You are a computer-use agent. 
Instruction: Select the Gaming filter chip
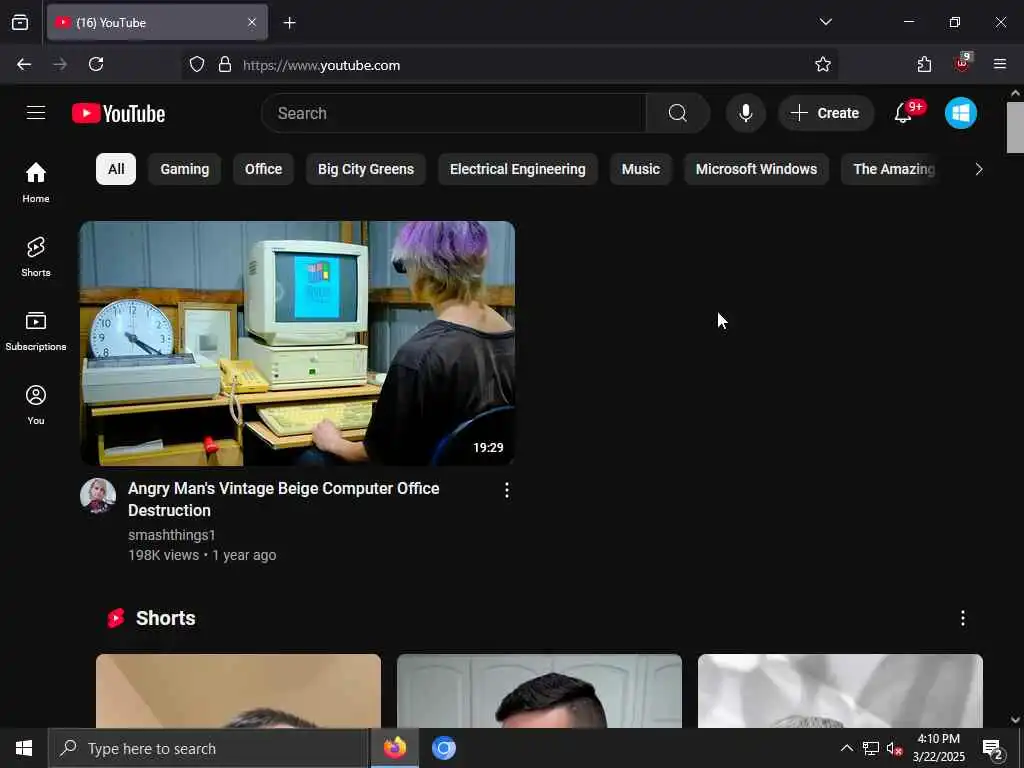coord(185,169)
